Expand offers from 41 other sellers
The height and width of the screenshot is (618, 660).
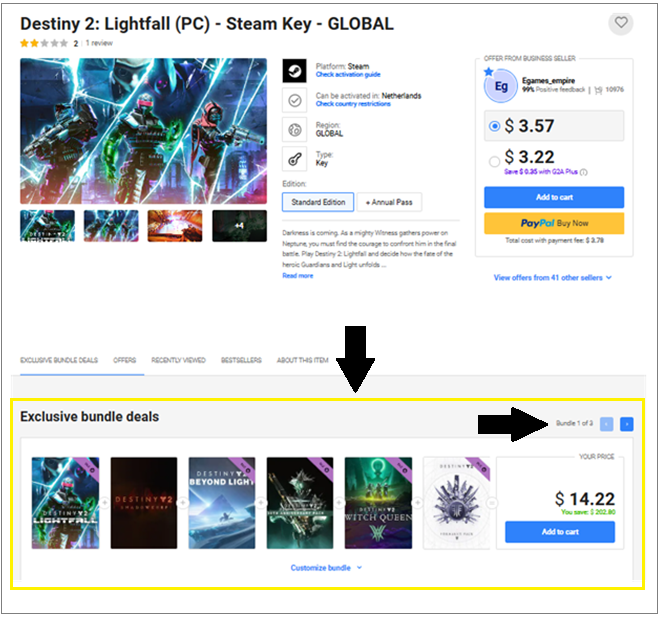pos(552,278)
